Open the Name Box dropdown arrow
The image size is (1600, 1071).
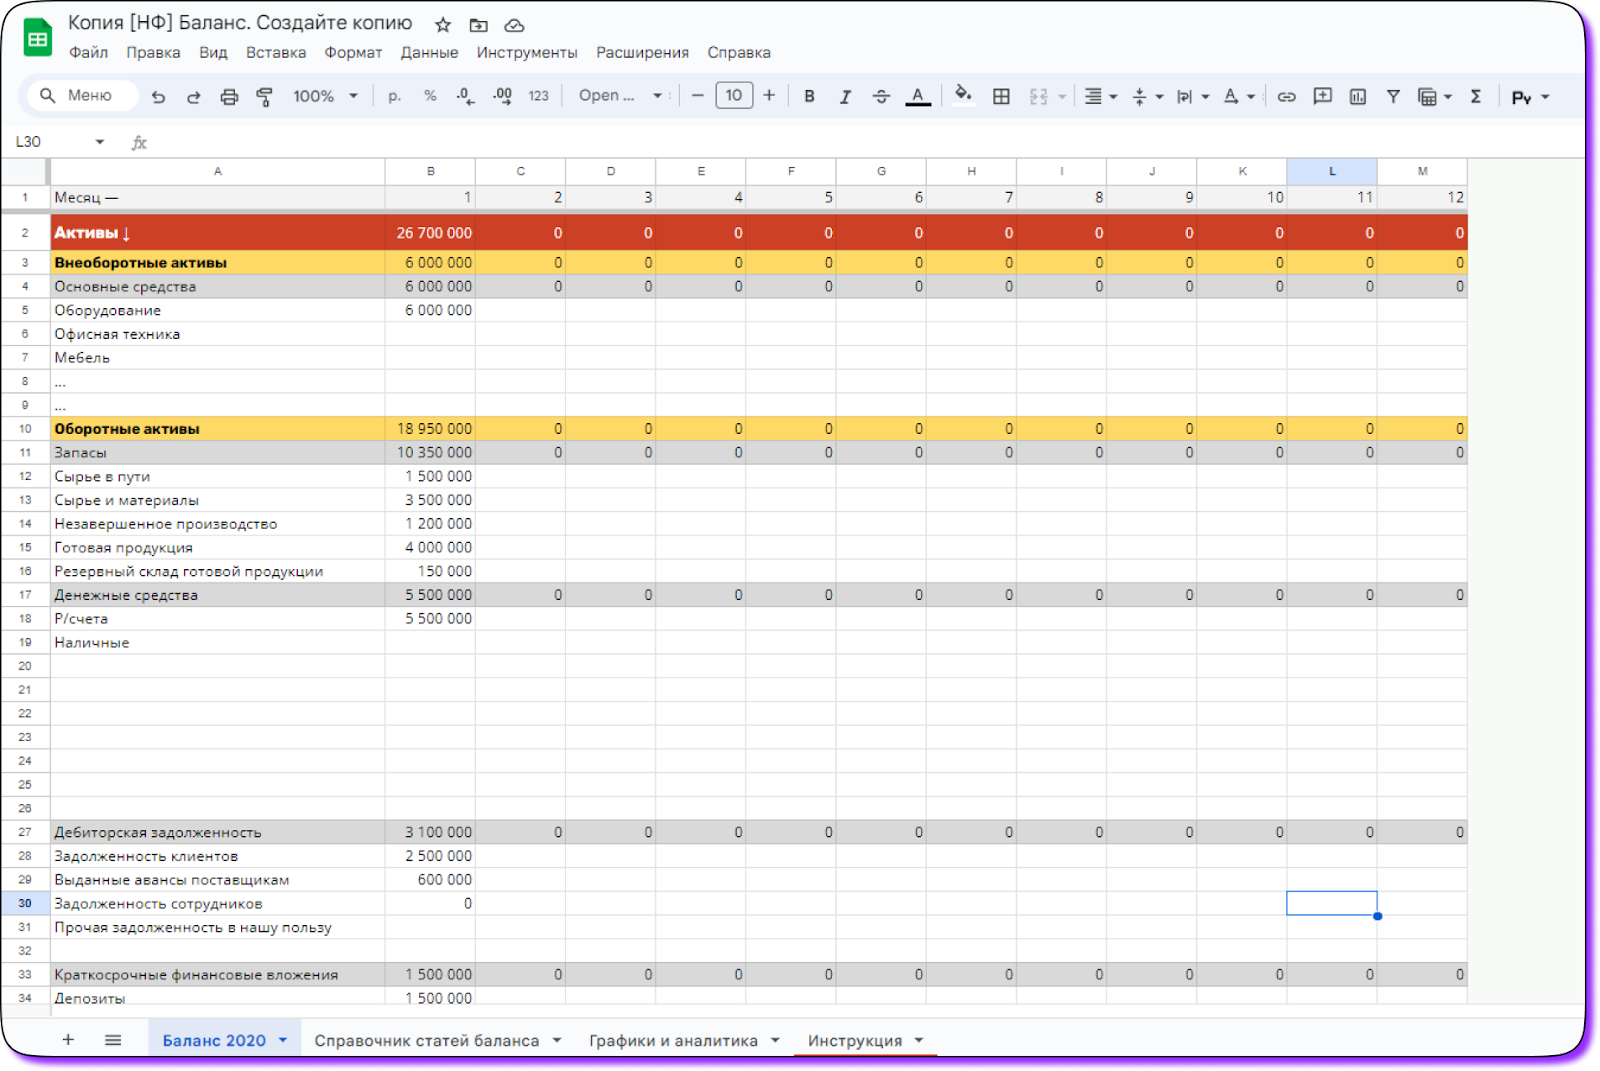100,142
